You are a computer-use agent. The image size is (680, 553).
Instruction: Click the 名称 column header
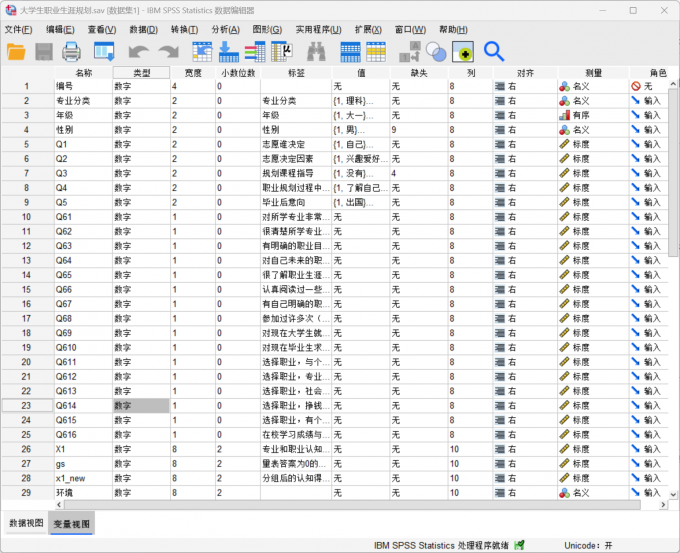click(x=83, y=72)
